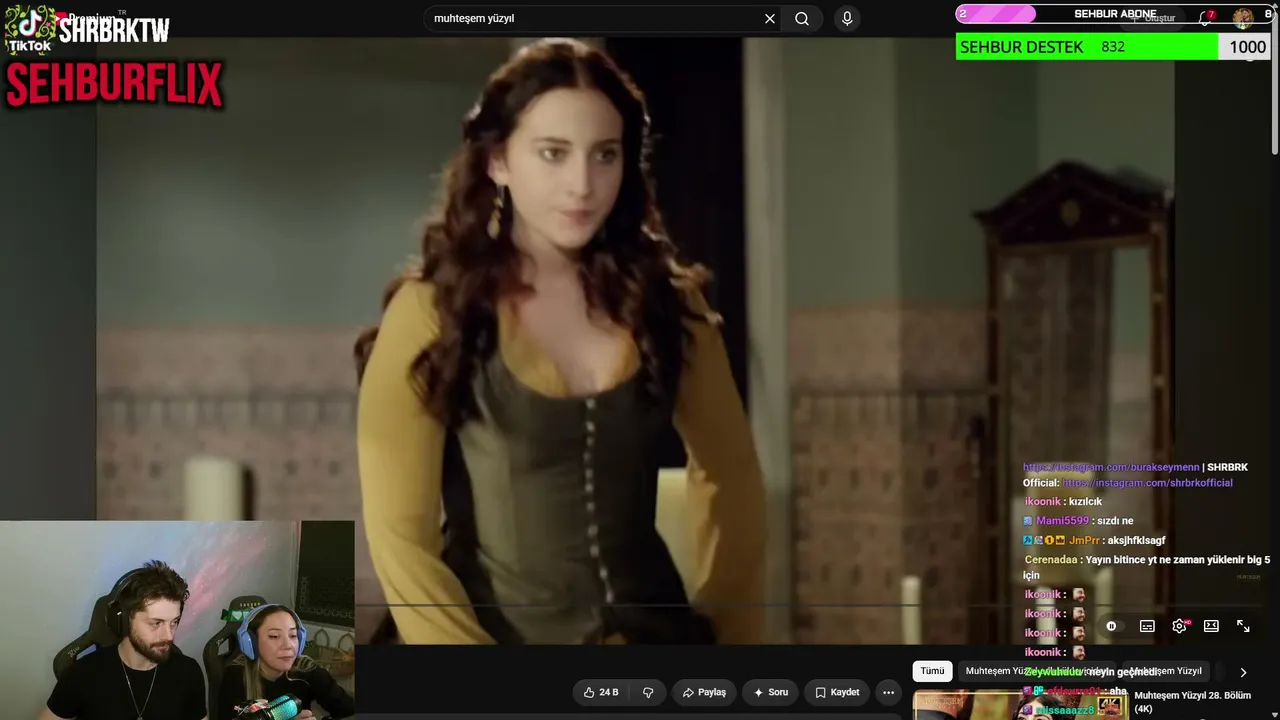The width and height of the screenshot is (1280, 720).
Task: Click the magnifier search button
Action: pos(802,18)
